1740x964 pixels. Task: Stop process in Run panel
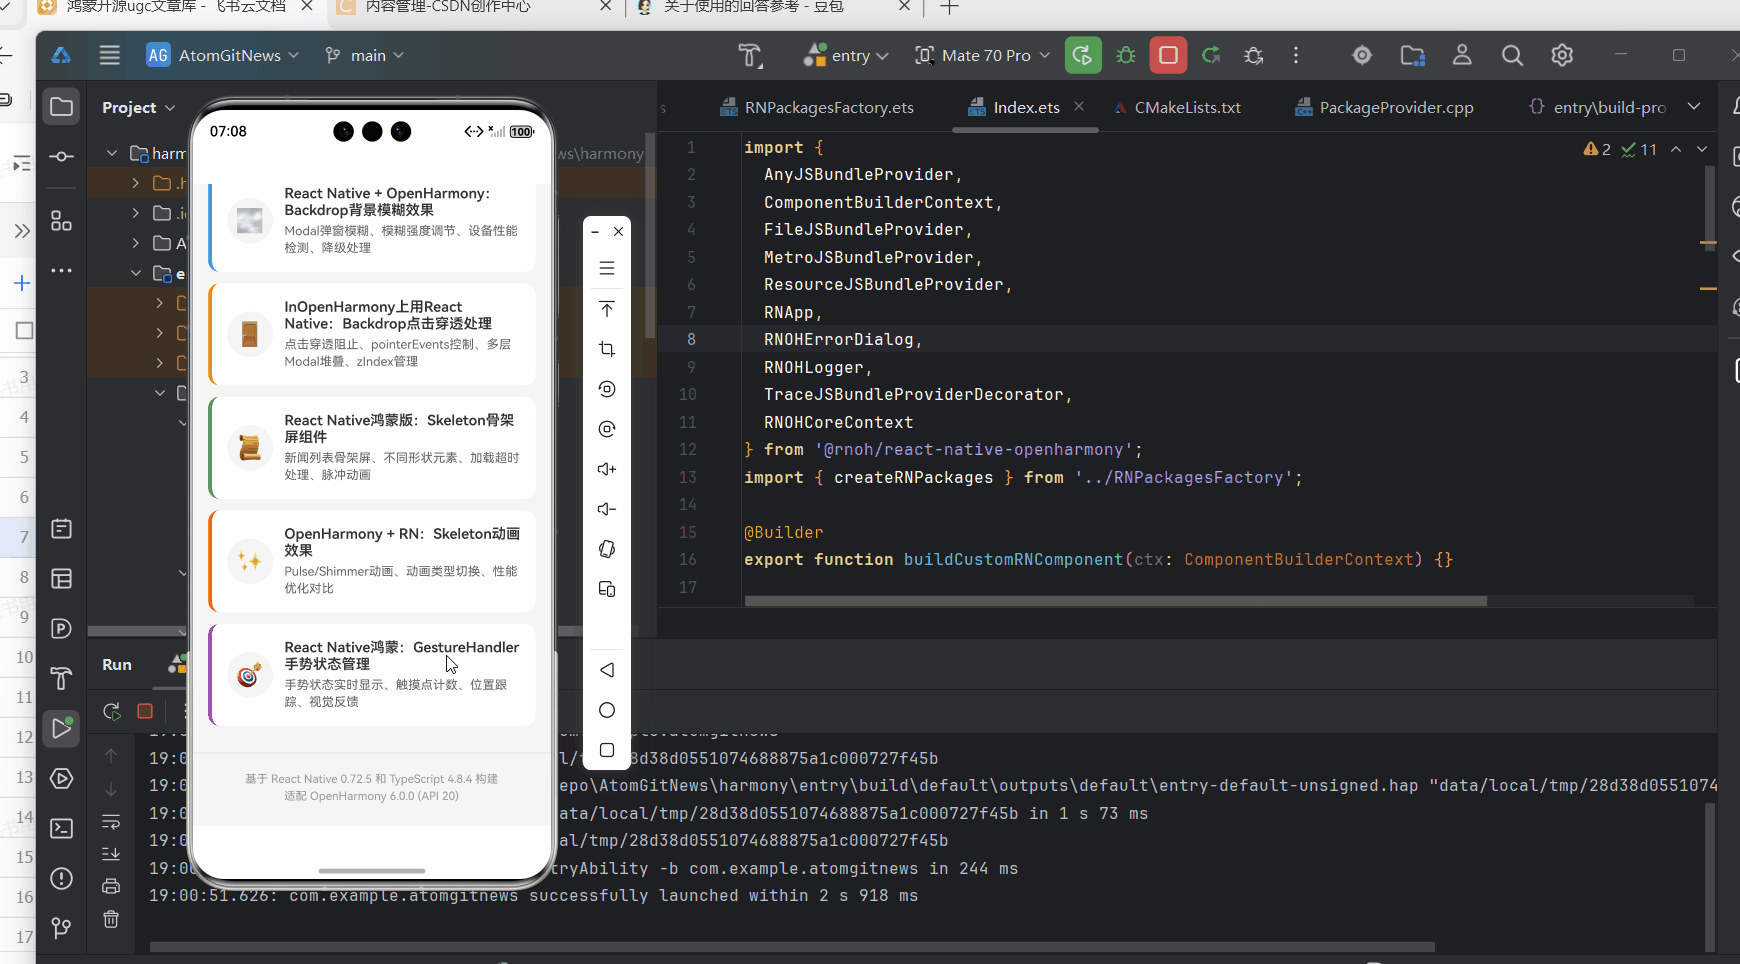(145, 711)
